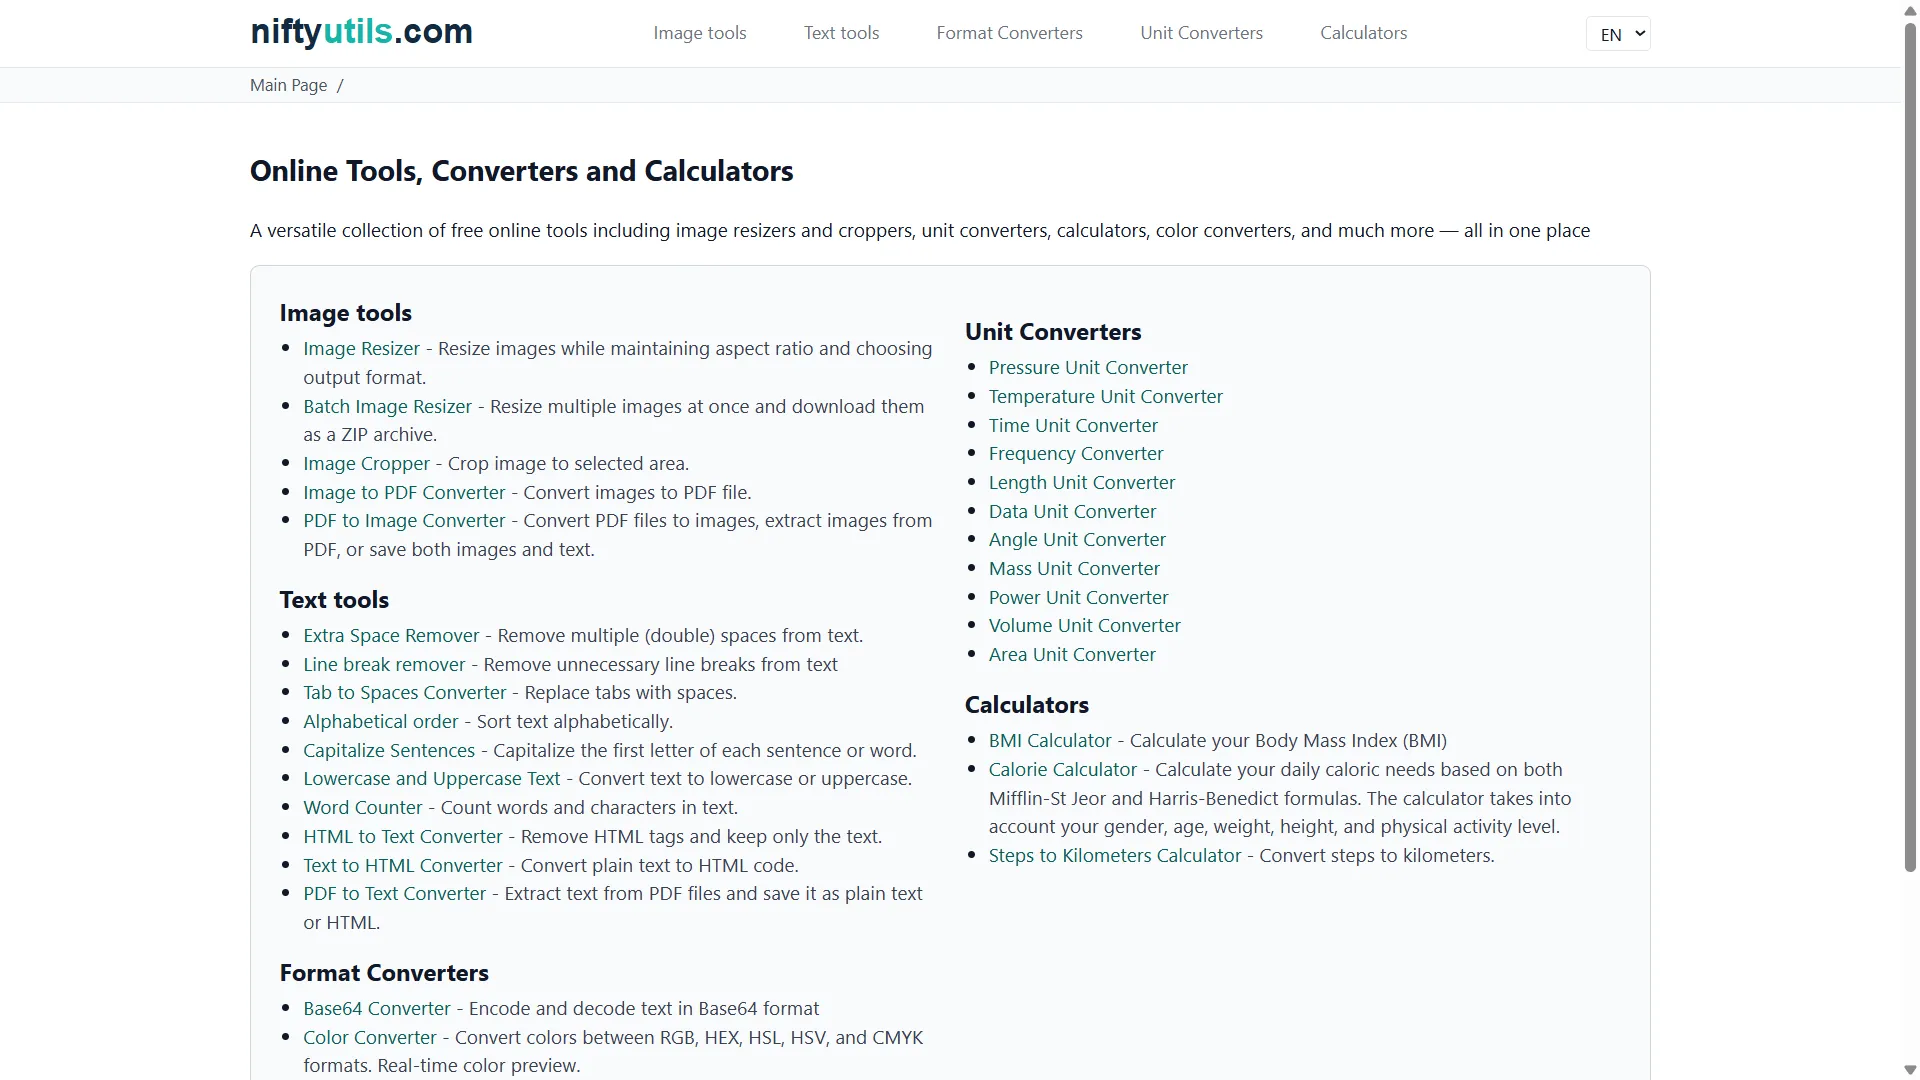Open the PDF to Image Converter

tap(403, 520)
